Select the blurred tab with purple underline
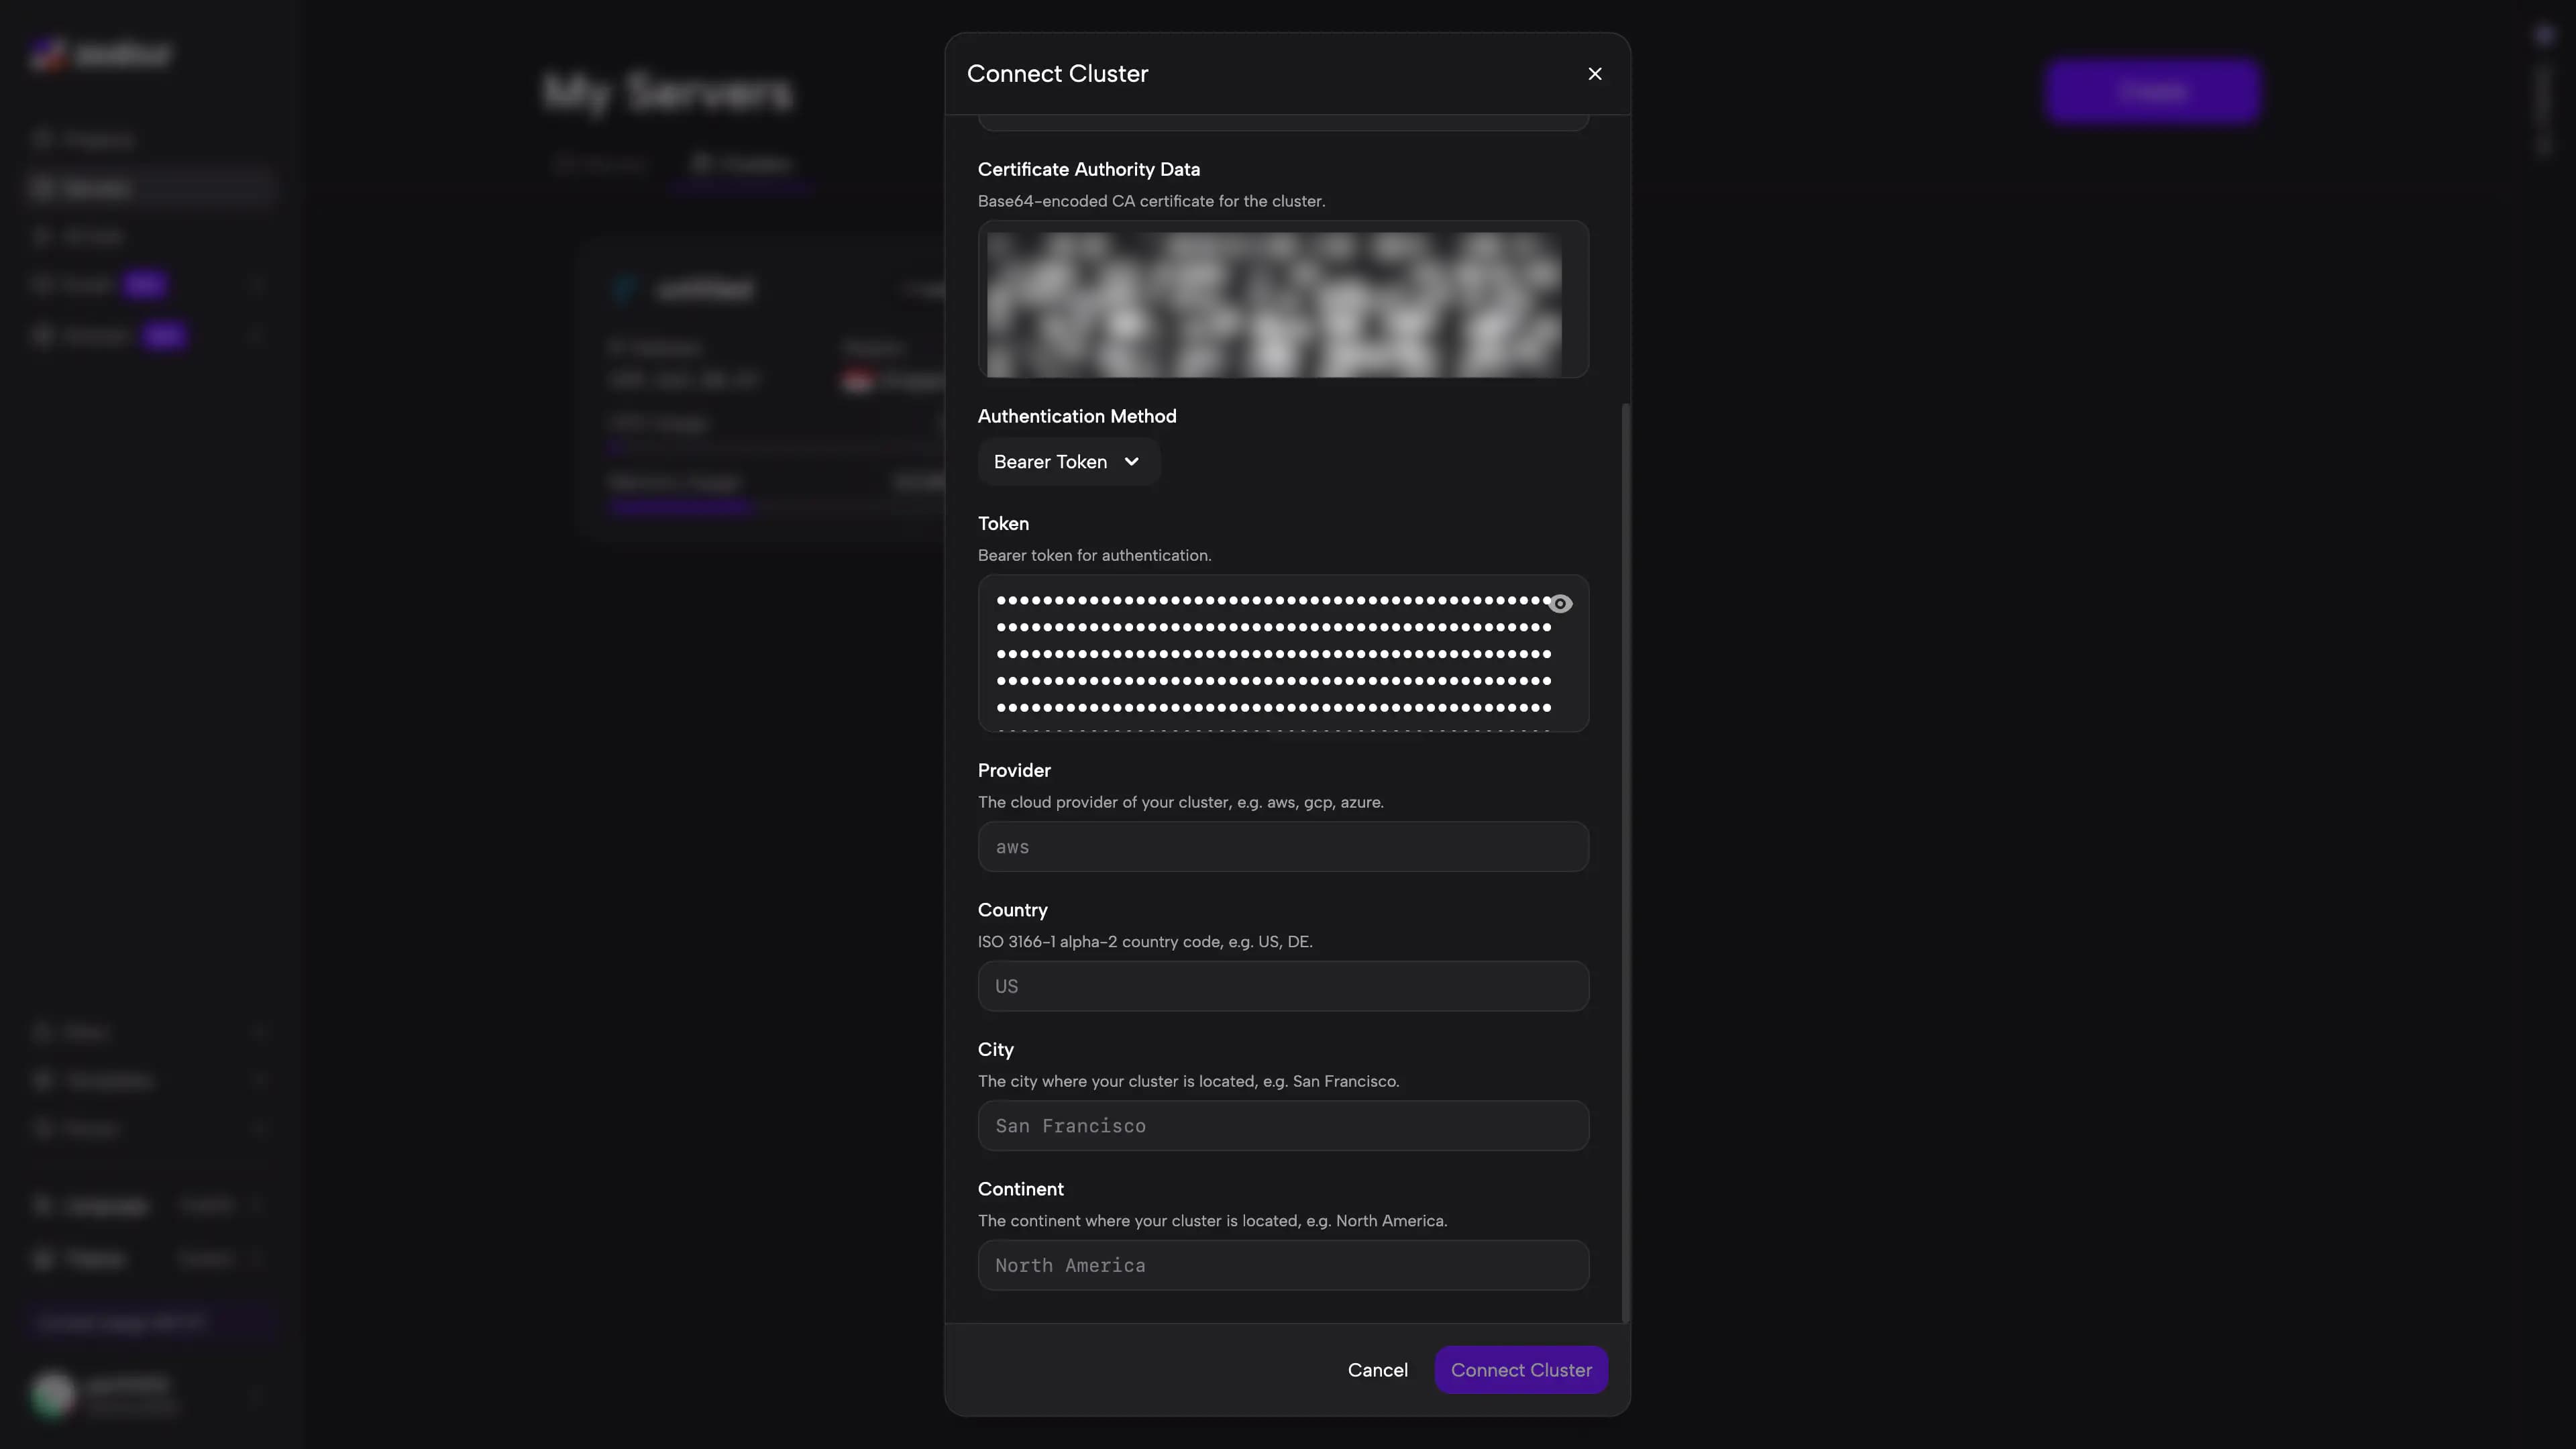This screenshot has height=1449, width=2576. (x=742, y=164)
